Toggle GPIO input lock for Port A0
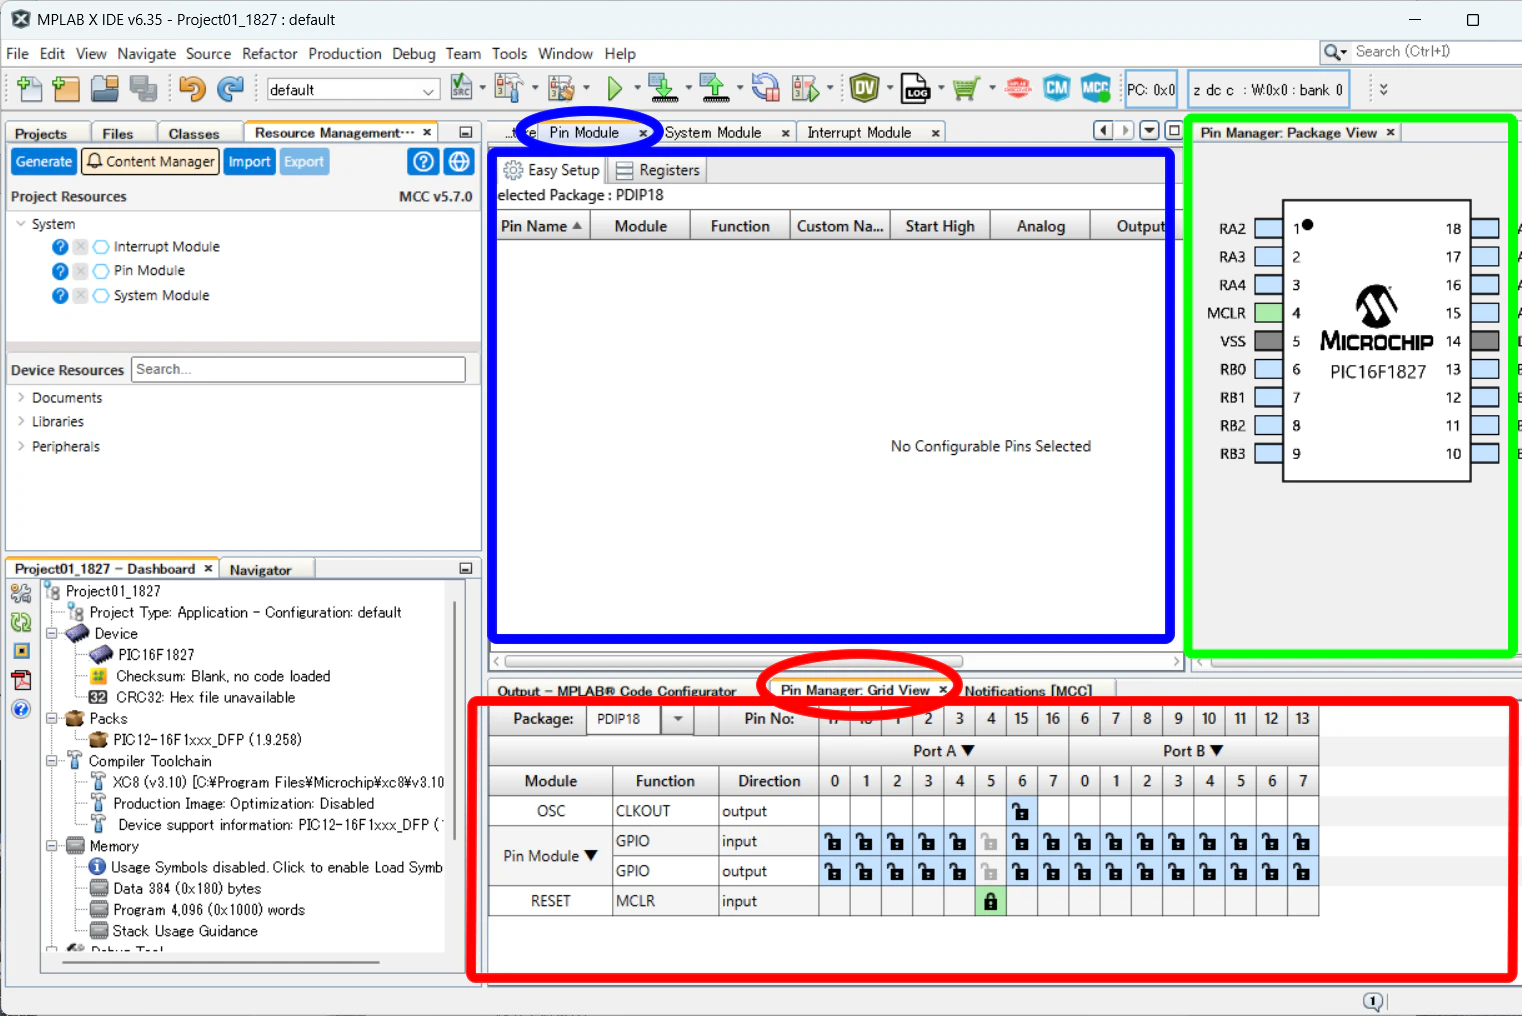The height and width of the screenshot is (1016, 1522). point(834,842)
